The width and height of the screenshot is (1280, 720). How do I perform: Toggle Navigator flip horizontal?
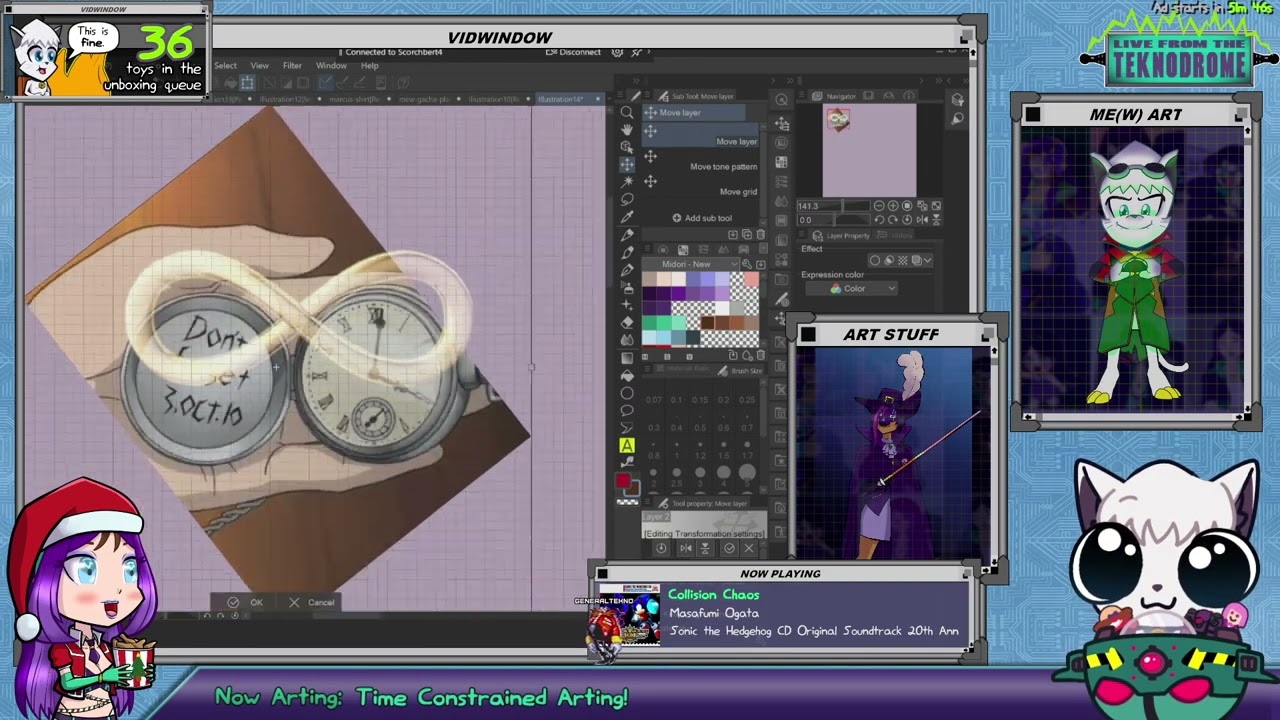coord(924,219)
